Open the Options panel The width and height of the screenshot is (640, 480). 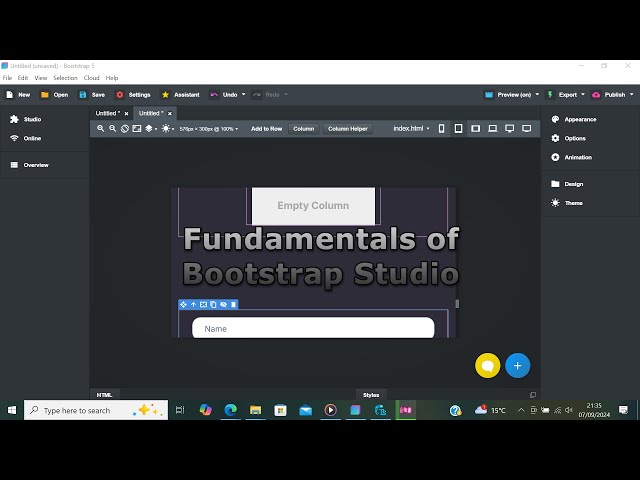(568, 138)
